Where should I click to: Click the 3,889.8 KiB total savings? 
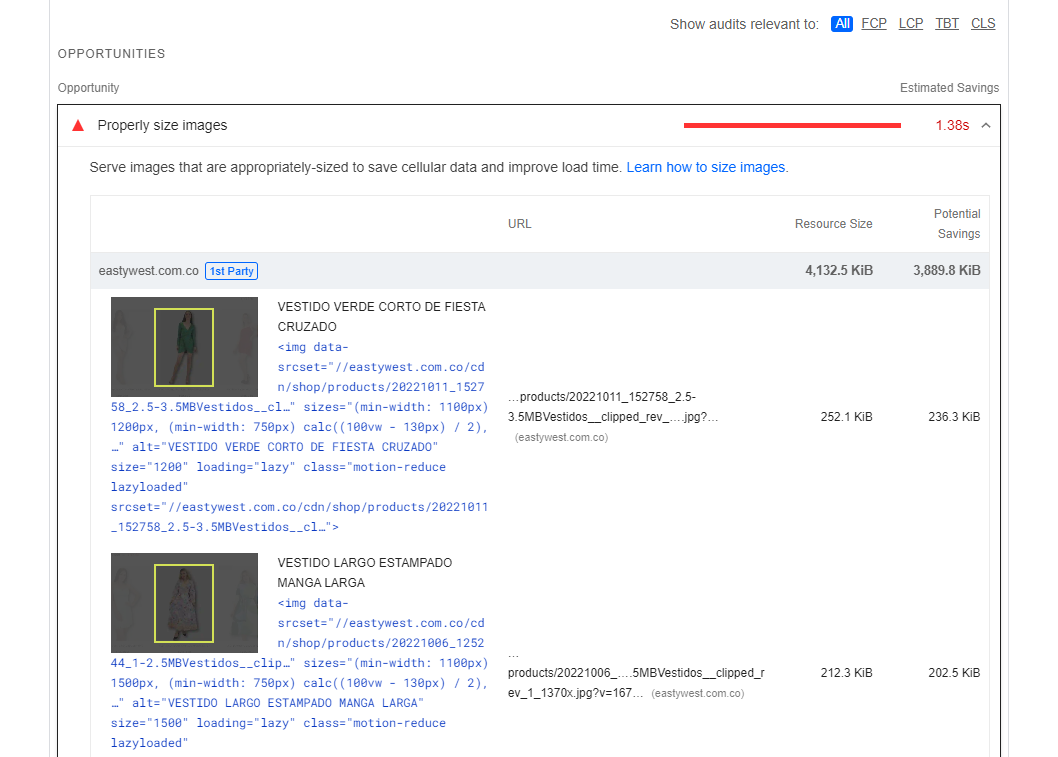[x=947, y=271]
